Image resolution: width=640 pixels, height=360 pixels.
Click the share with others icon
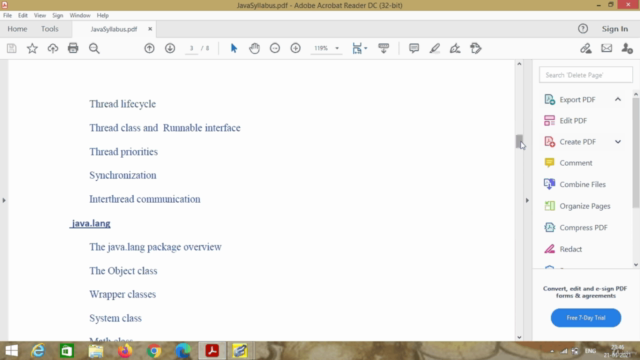[627, 48]
